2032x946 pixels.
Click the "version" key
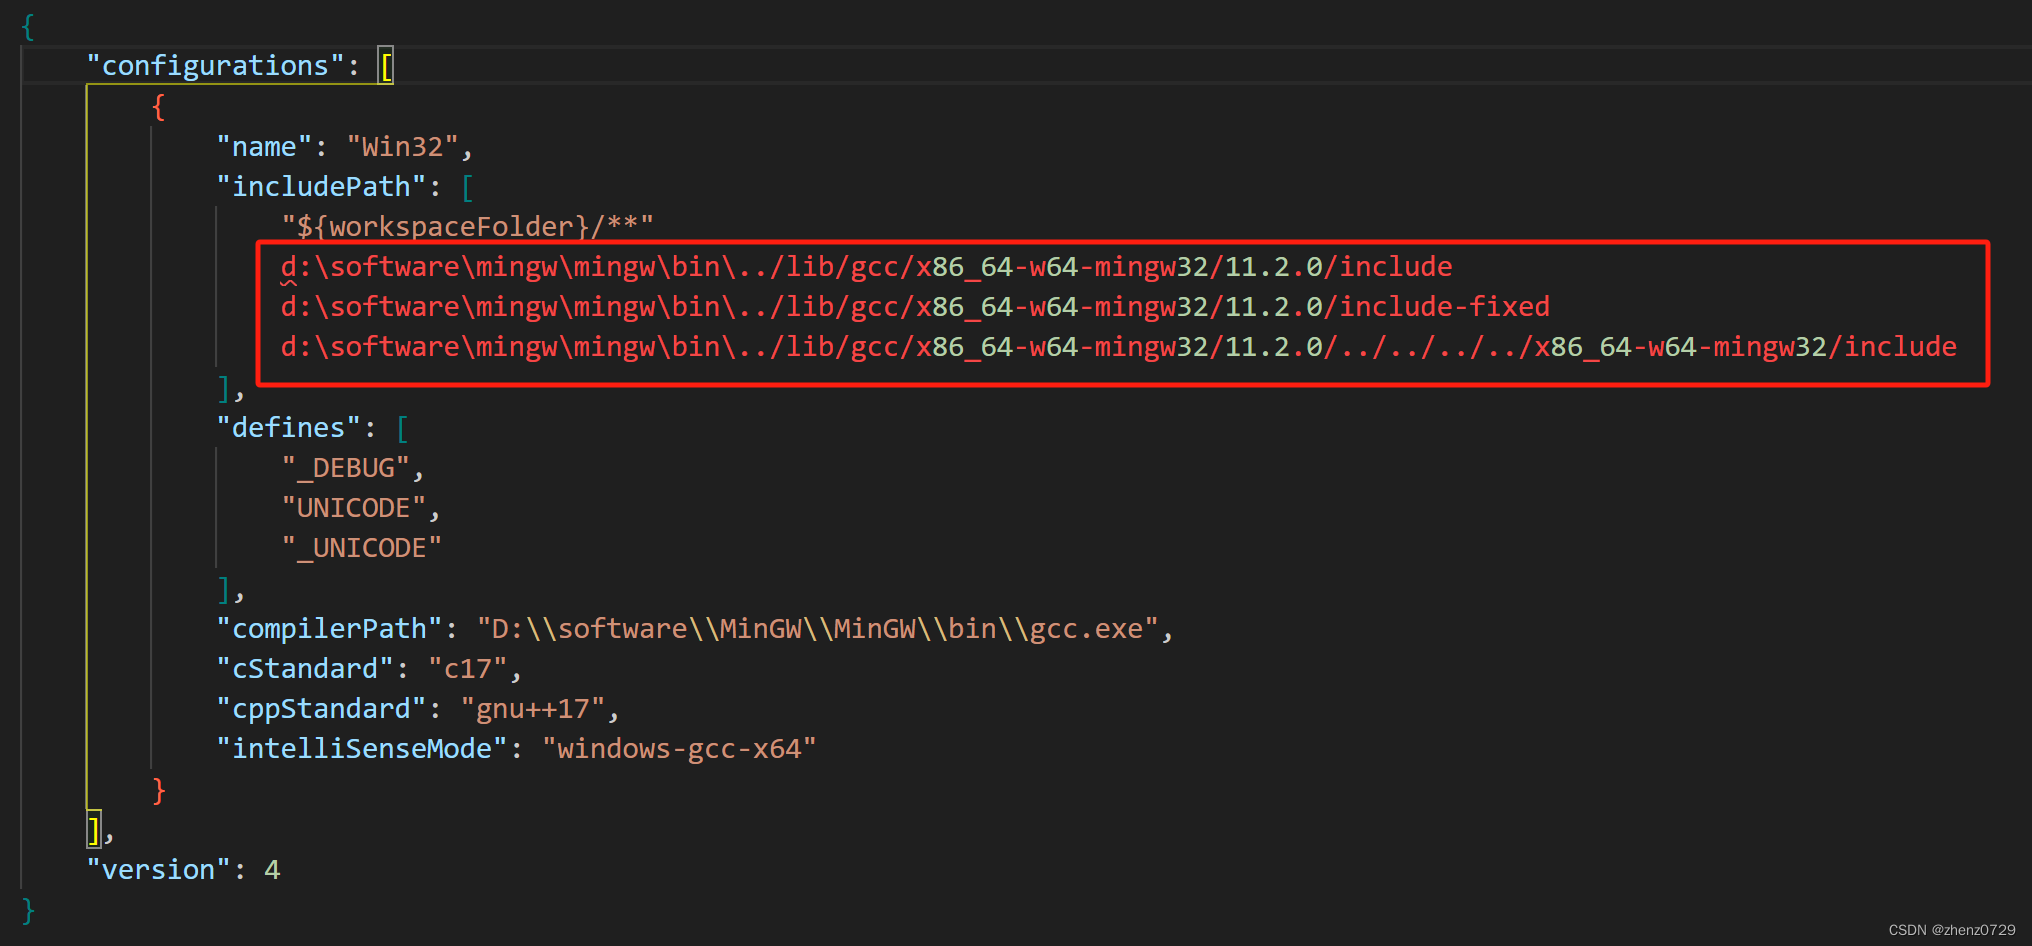[159, 870]
